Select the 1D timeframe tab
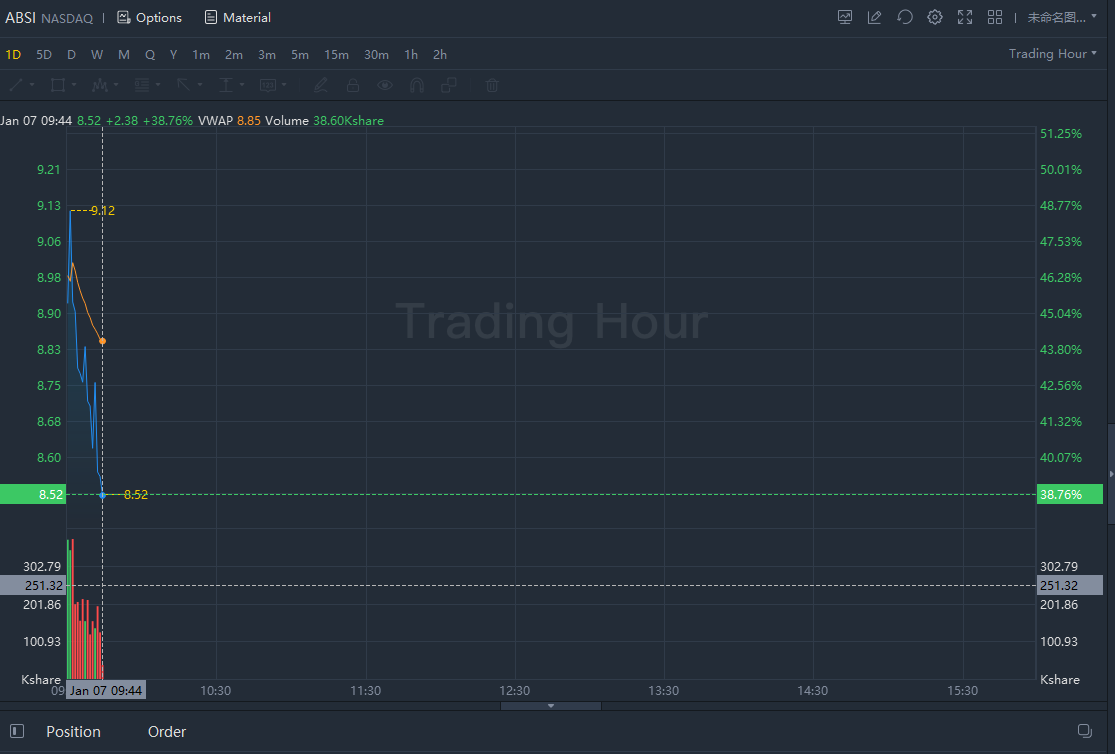This screenshot has height=754, width=1115. pyautogui.click(x=13, y=55)
